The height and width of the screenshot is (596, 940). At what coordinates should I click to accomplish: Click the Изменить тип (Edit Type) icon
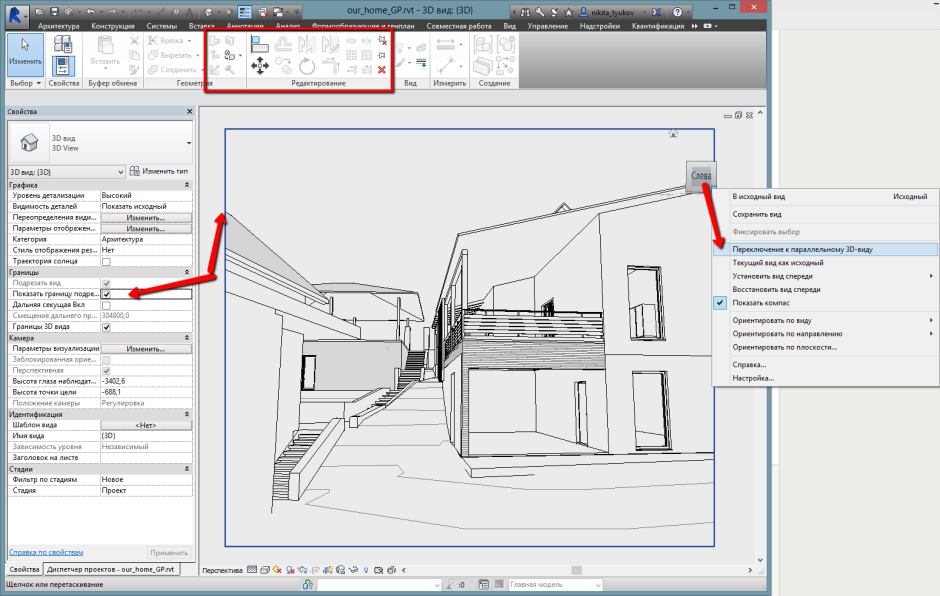(158, 172)
